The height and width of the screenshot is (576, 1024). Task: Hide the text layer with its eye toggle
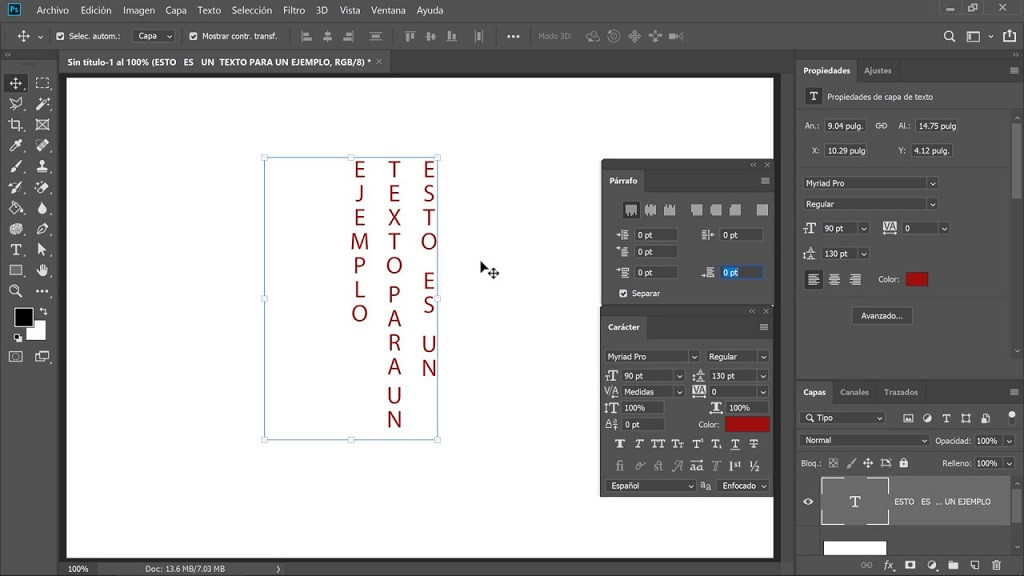coord(808,501)
